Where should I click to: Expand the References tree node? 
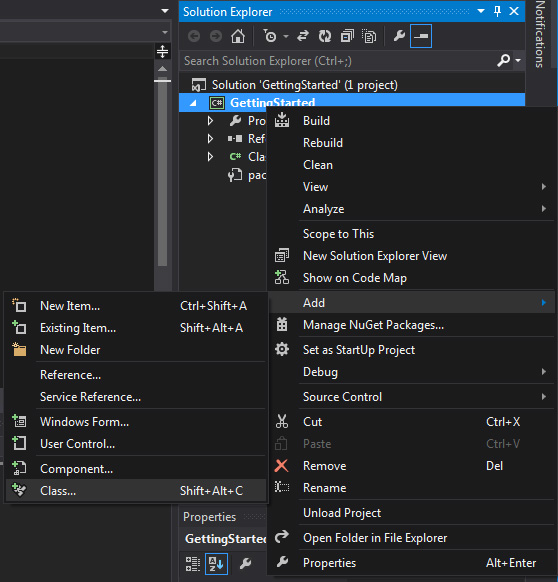pos(210,138)
